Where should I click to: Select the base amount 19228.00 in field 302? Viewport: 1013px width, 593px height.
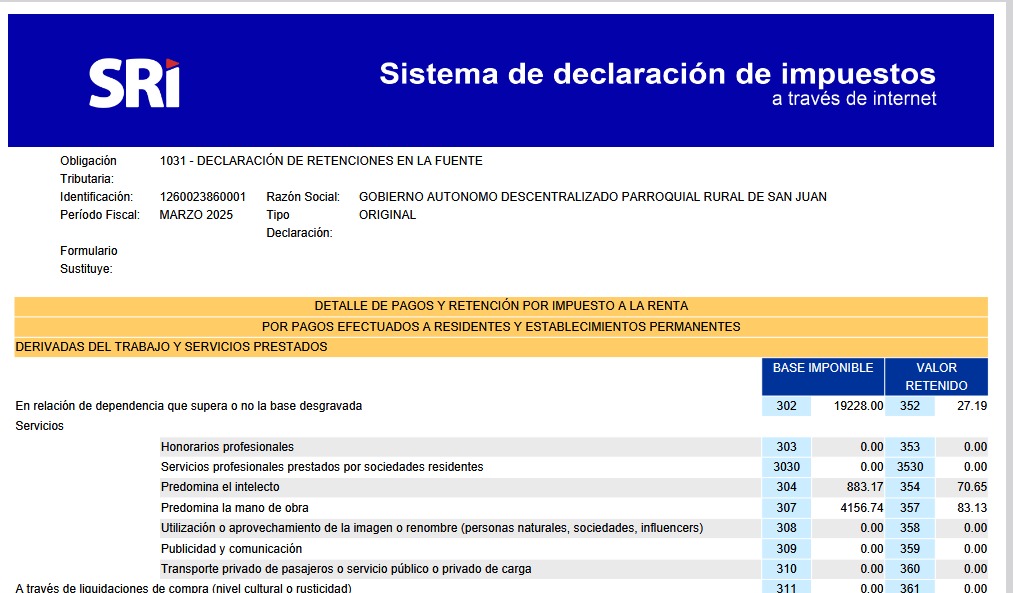point(859,406)
